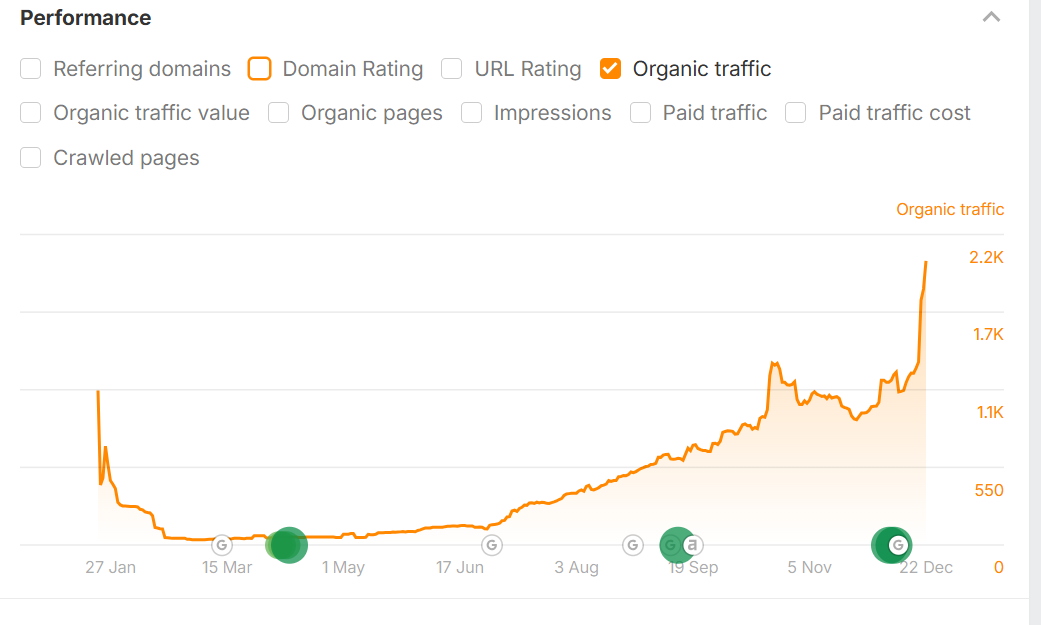Open the 'a' annotation marker near 19 Sep
The height and width of the screenshot is (625, 1041).
tap(692, 545)
